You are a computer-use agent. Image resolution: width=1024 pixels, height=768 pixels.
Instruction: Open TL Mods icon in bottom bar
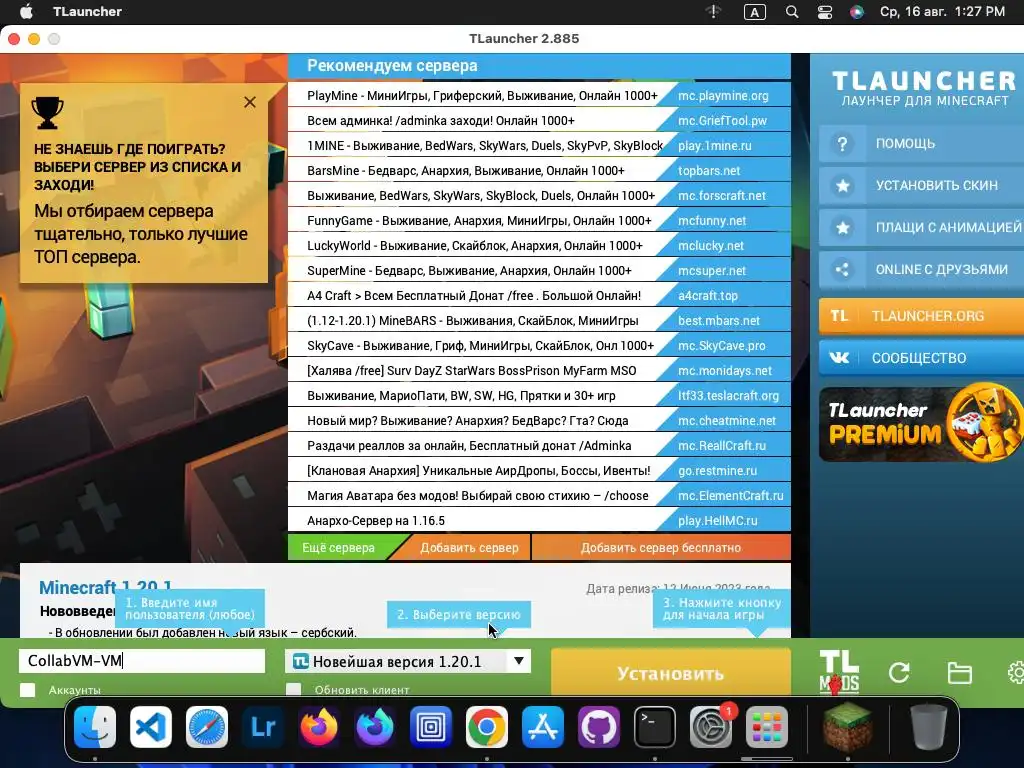(x=839, y=672)
